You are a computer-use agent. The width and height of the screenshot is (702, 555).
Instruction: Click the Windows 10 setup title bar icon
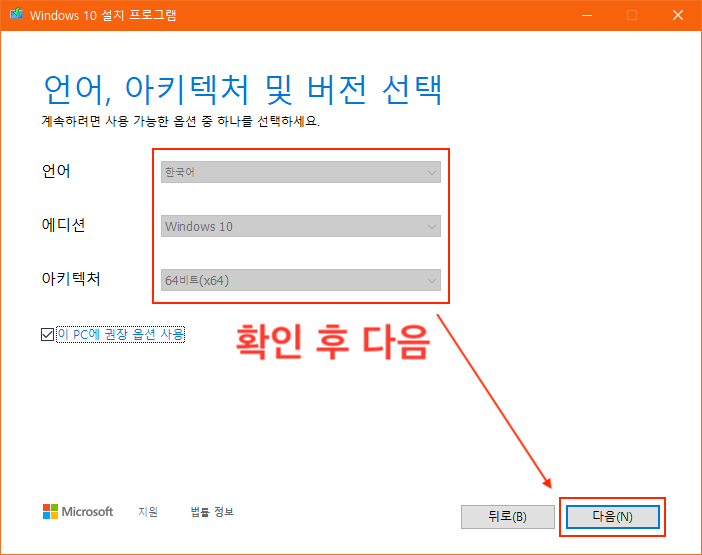coord(17,14)
